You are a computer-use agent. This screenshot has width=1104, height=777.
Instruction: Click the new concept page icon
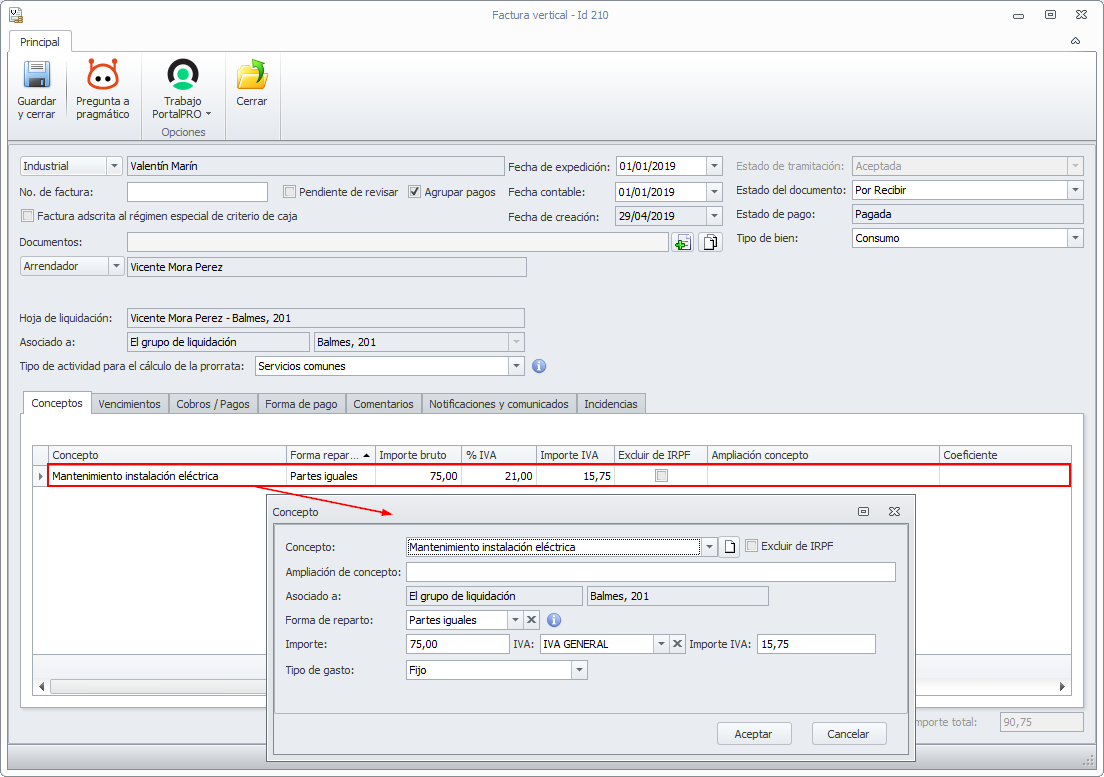pyautogui.click(x=730, y=547)
